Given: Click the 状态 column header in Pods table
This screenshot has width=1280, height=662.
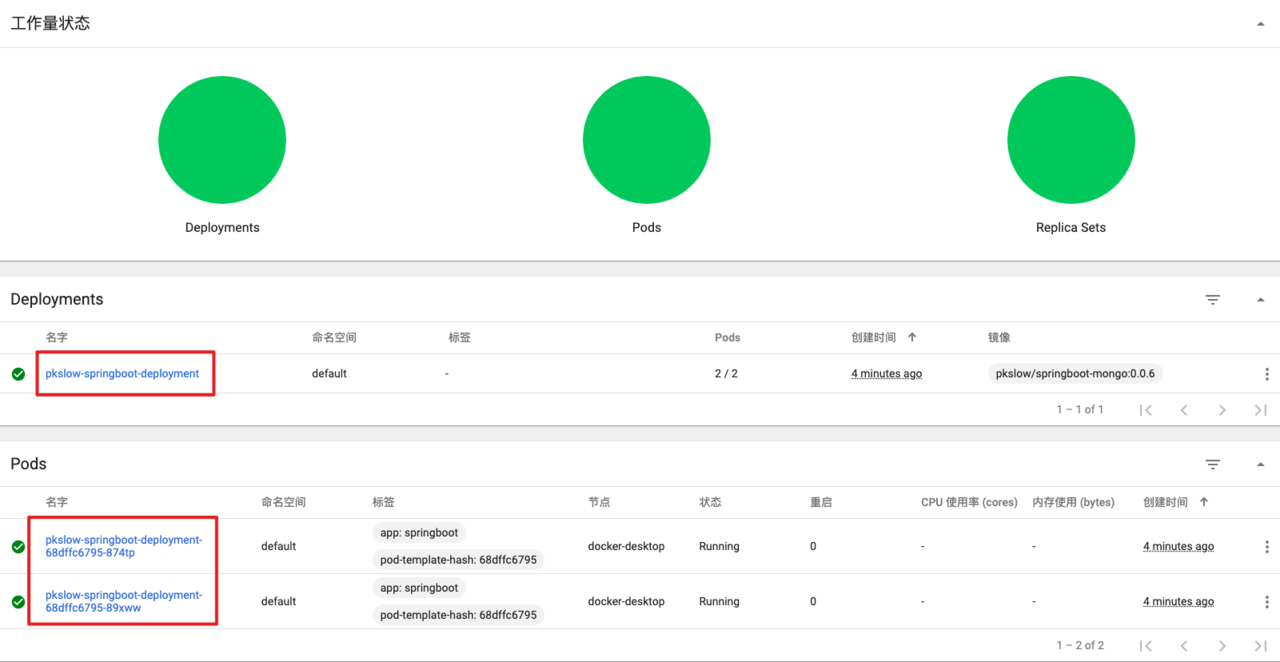Looking at the screenshot, I should 710,502.
